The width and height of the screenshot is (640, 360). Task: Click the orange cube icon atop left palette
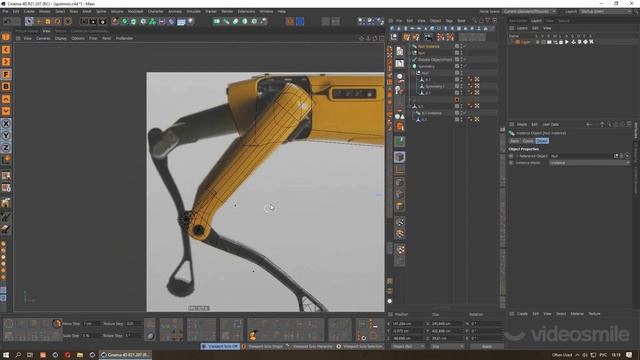coord(6,37)
